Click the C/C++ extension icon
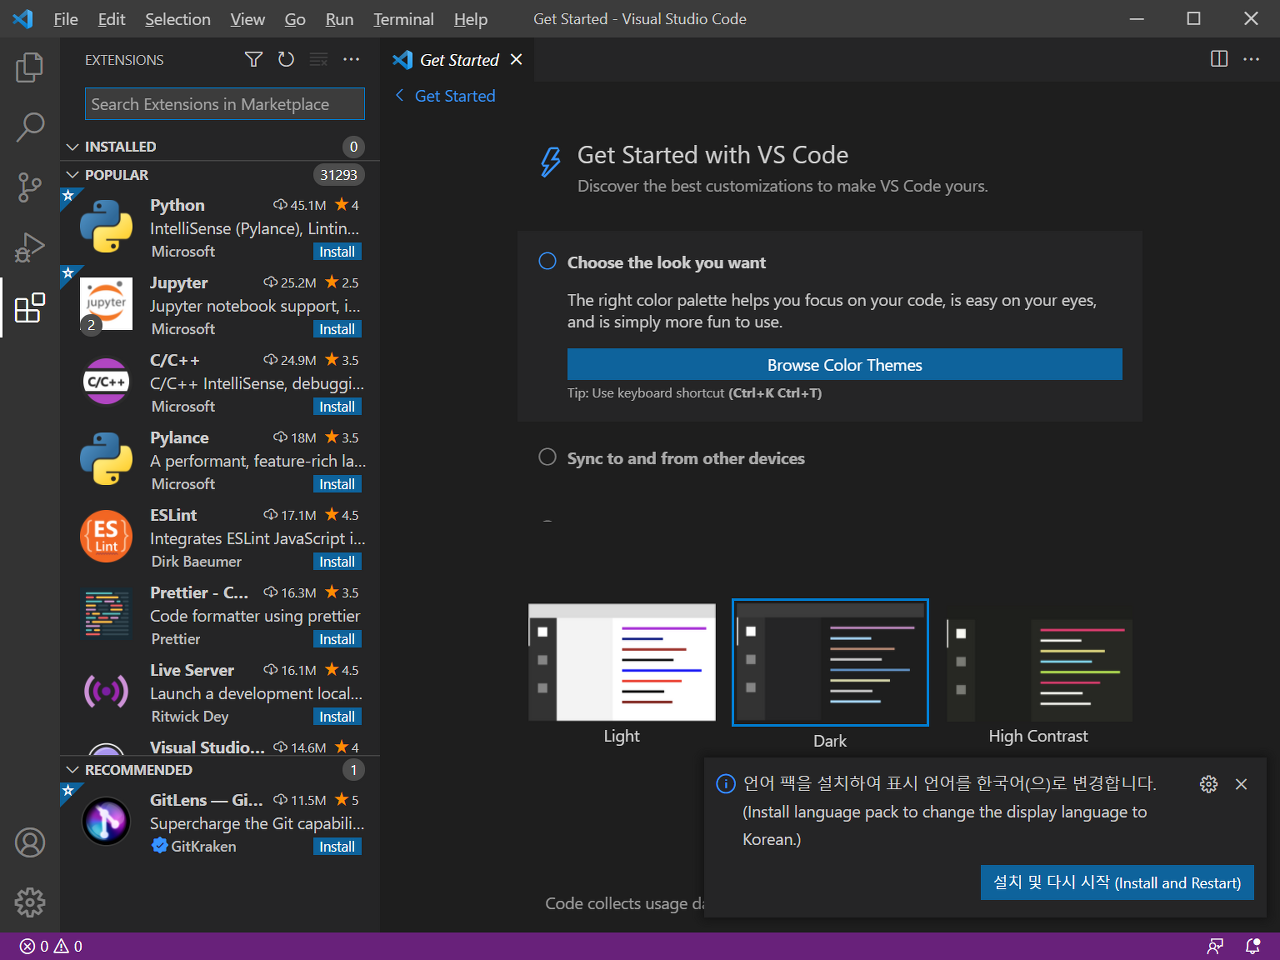 tap(106, 381)
